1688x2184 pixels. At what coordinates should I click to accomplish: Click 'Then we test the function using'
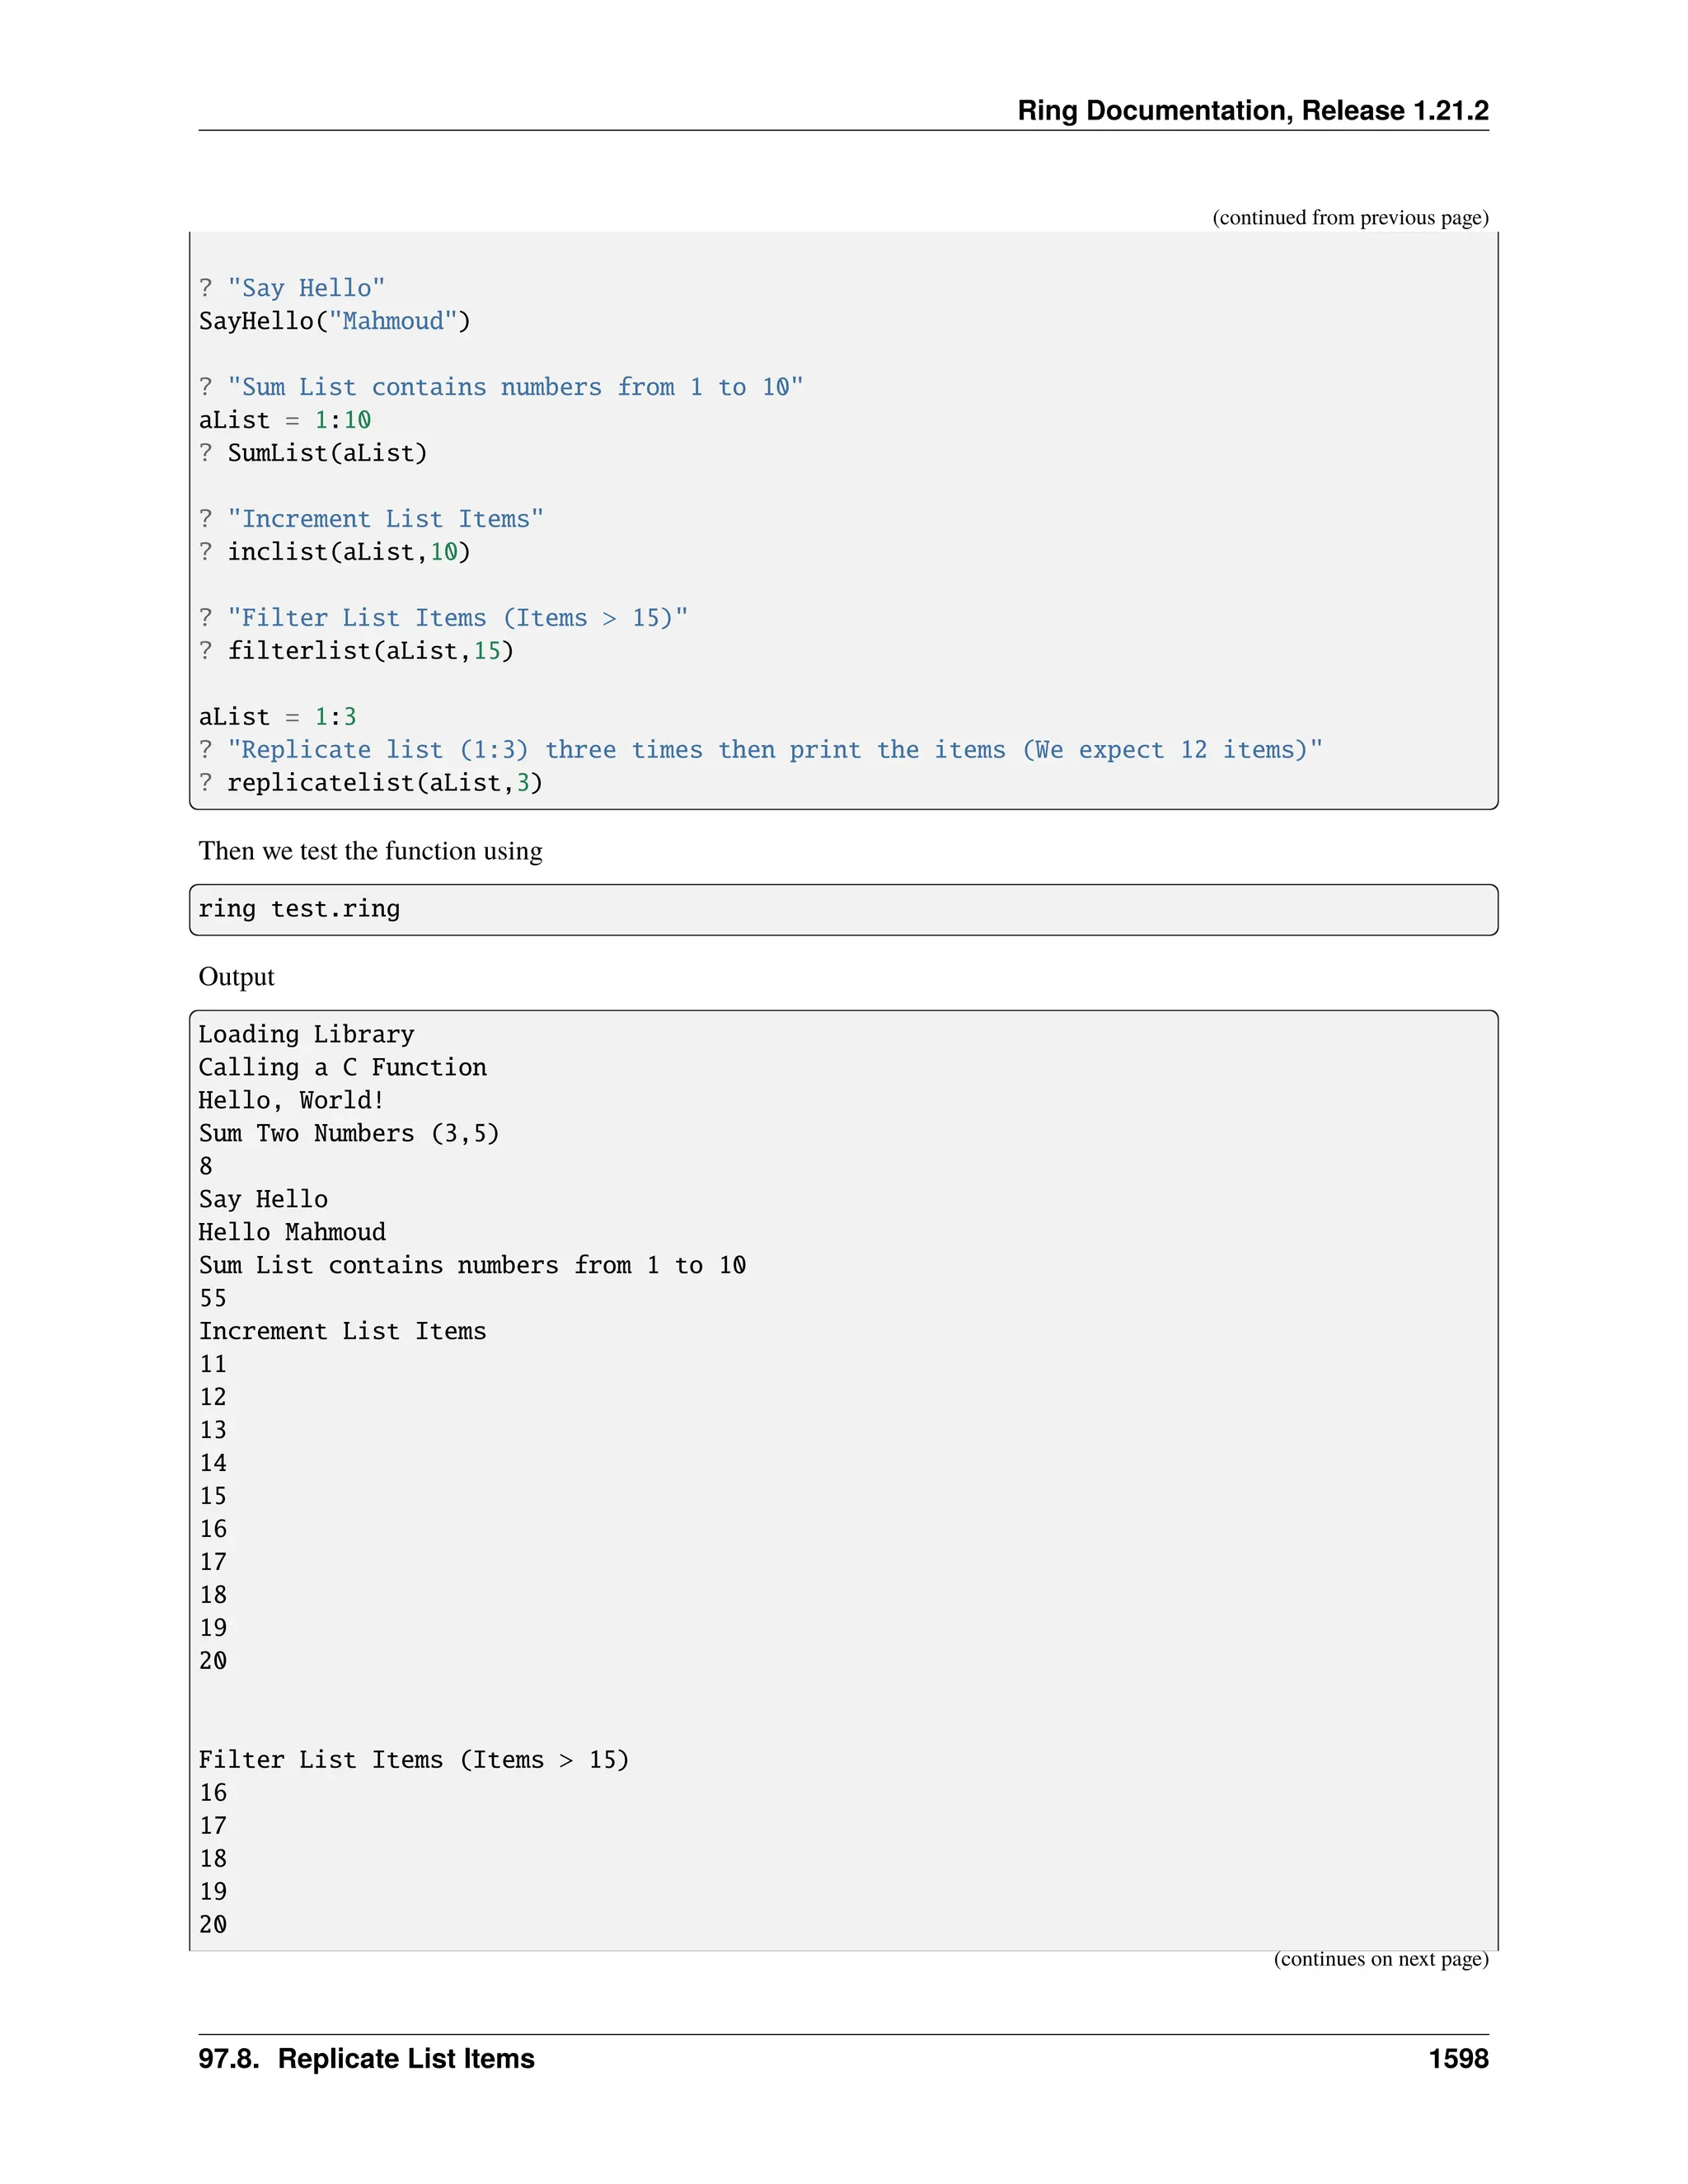coord(370,851)
